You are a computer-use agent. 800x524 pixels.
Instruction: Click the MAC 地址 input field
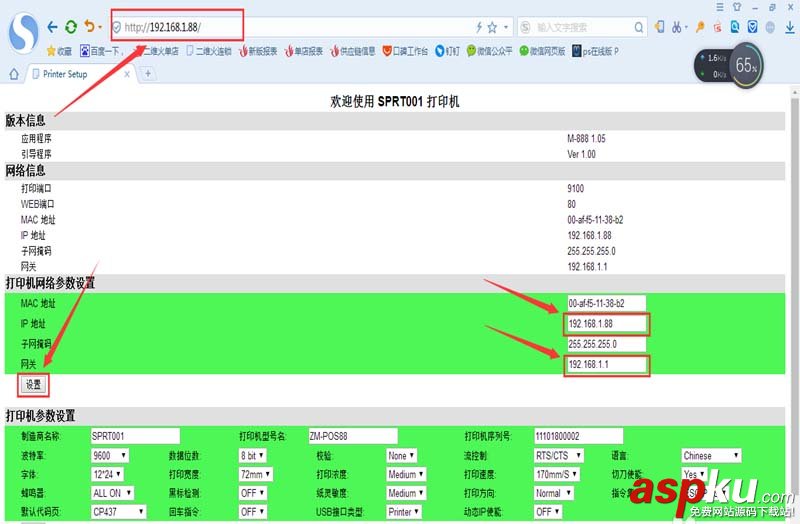606,303
